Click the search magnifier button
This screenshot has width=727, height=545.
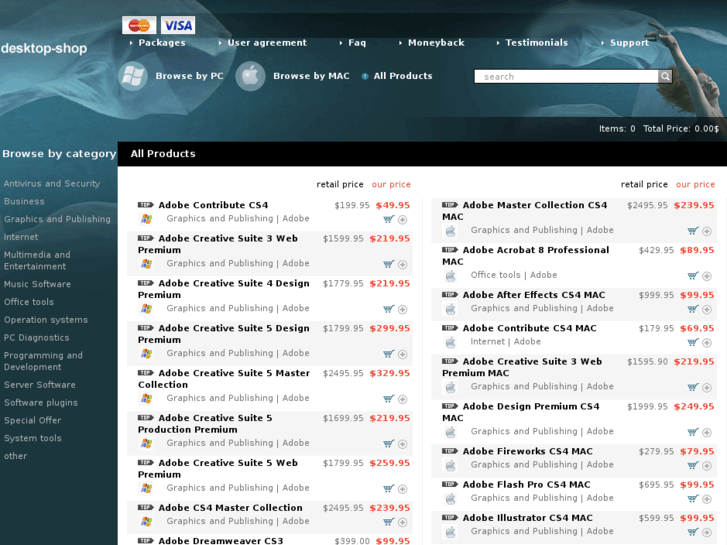665,76
